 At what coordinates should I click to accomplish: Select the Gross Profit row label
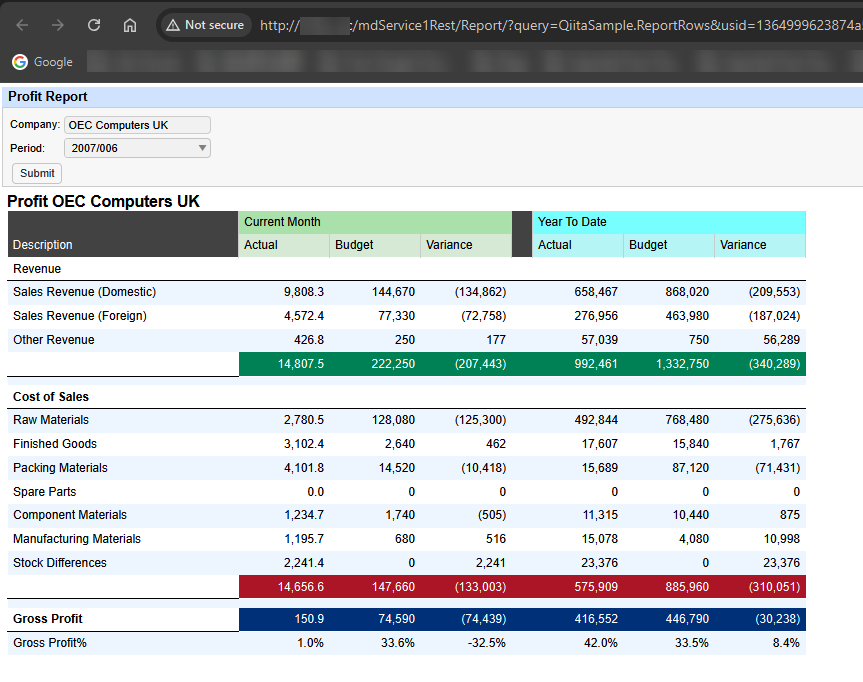click(47, 619)
